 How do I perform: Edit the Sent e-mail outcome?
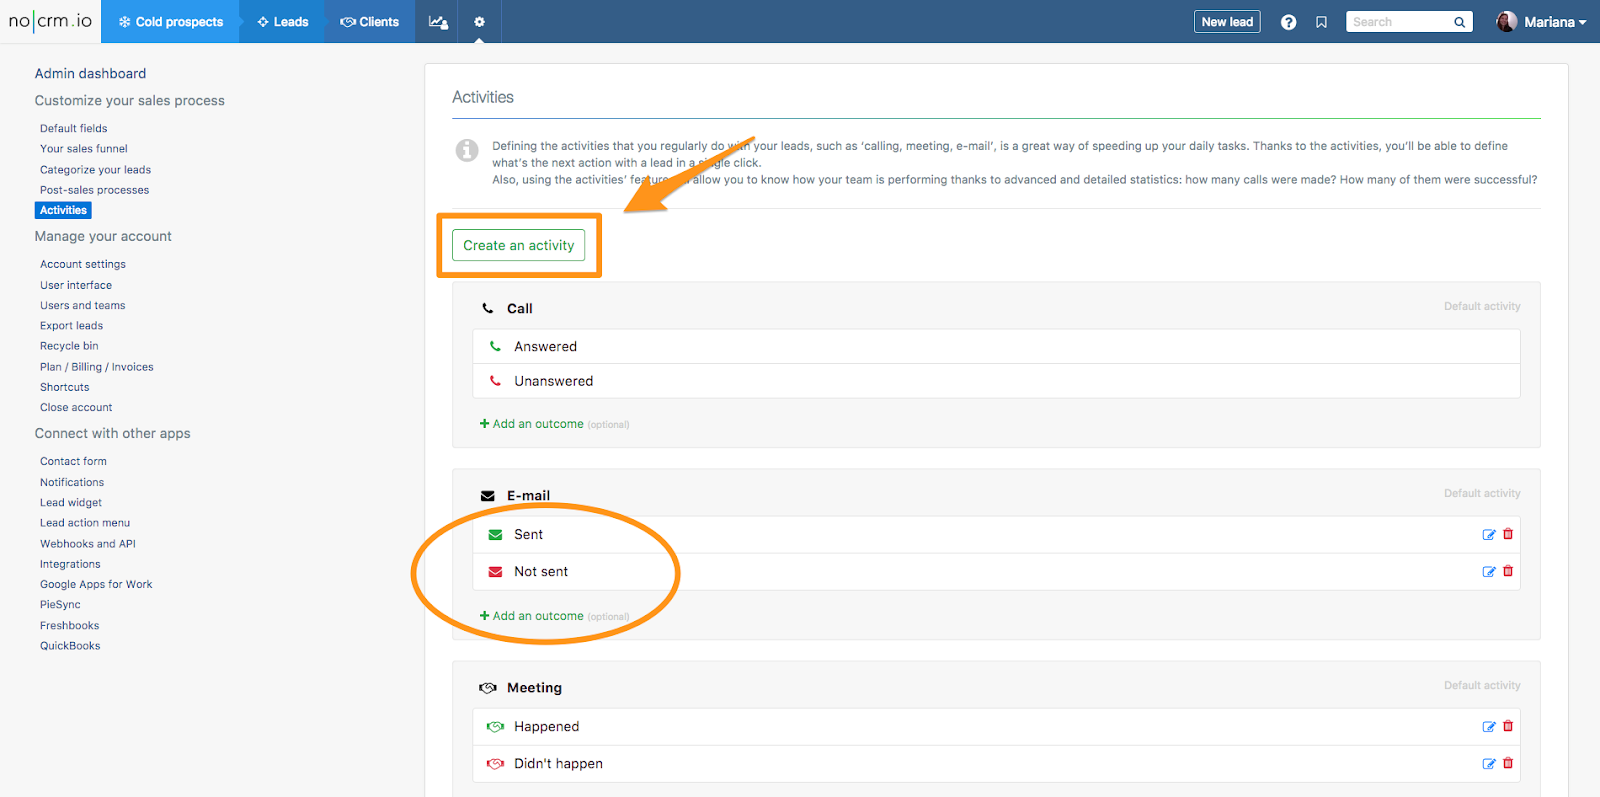pos(1488,535)
